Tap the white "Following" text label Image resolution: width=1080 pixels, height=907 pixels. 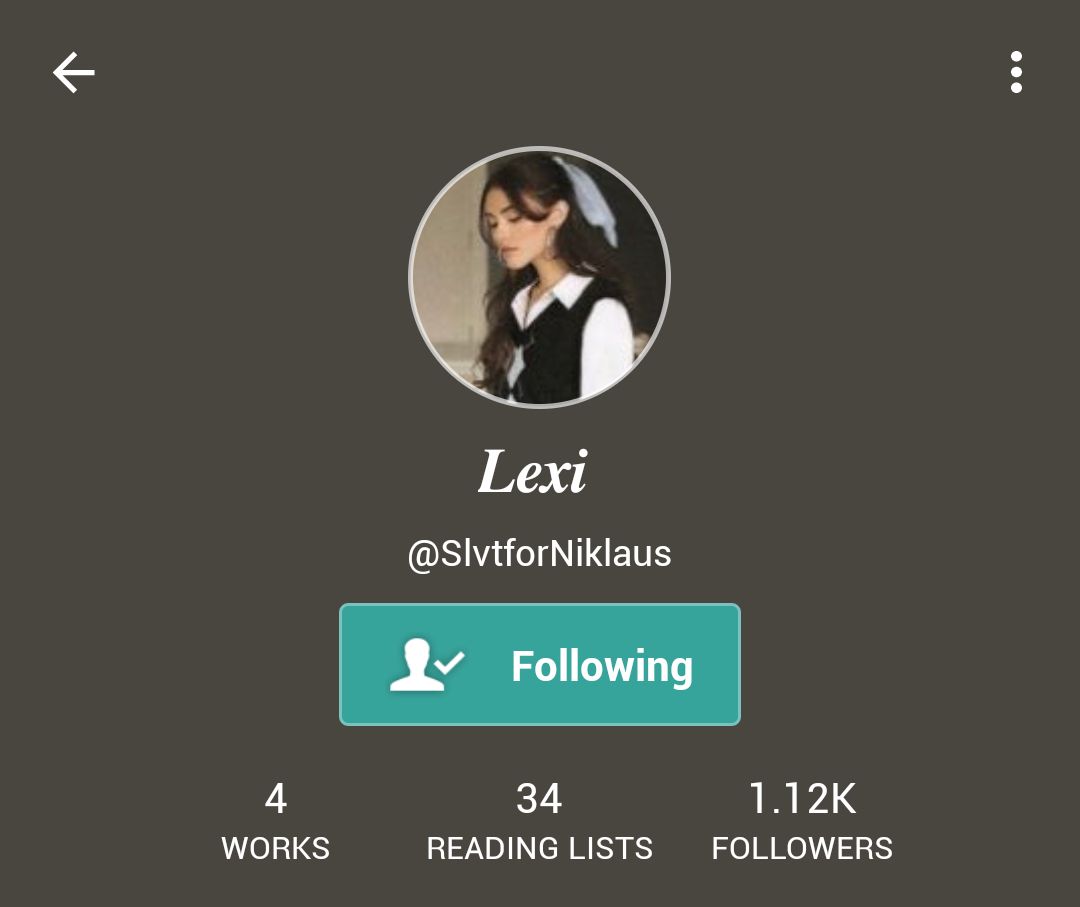602,667
